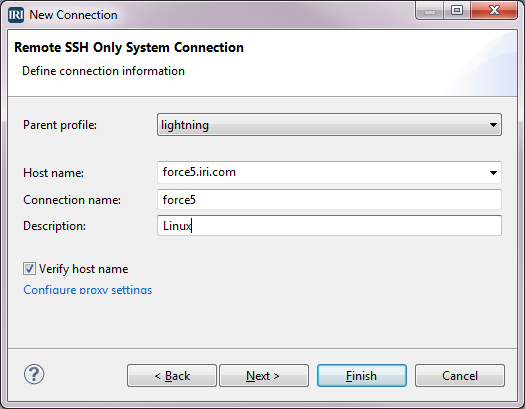The image size is (525, 409).
Task: Toggle the Verify host name checkbox
Action: point(29,268)
